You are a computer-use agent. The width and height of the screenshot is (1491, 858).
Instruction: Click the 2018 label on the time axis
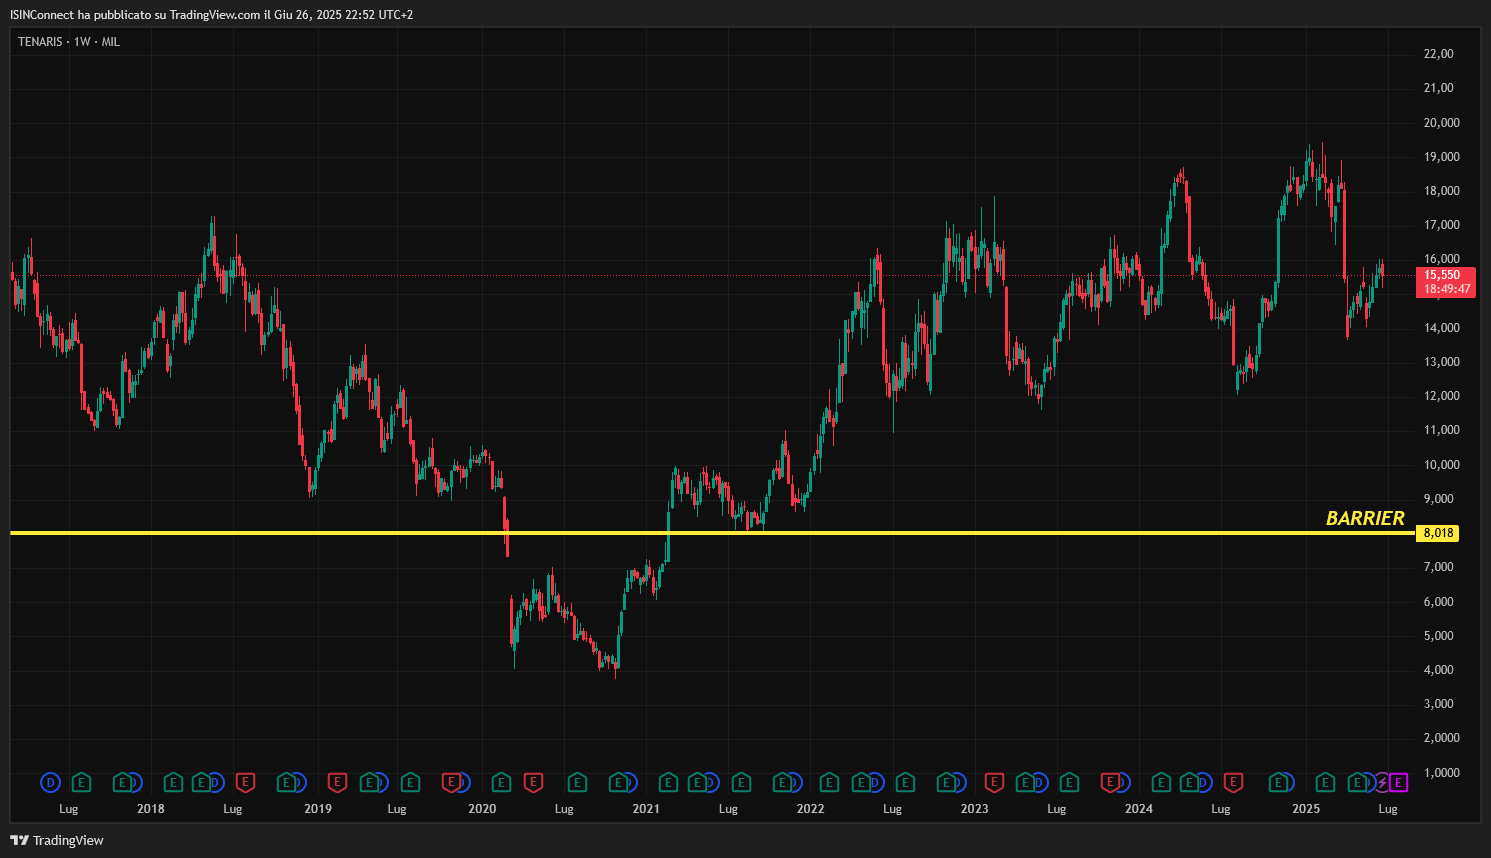coord(151,809)
